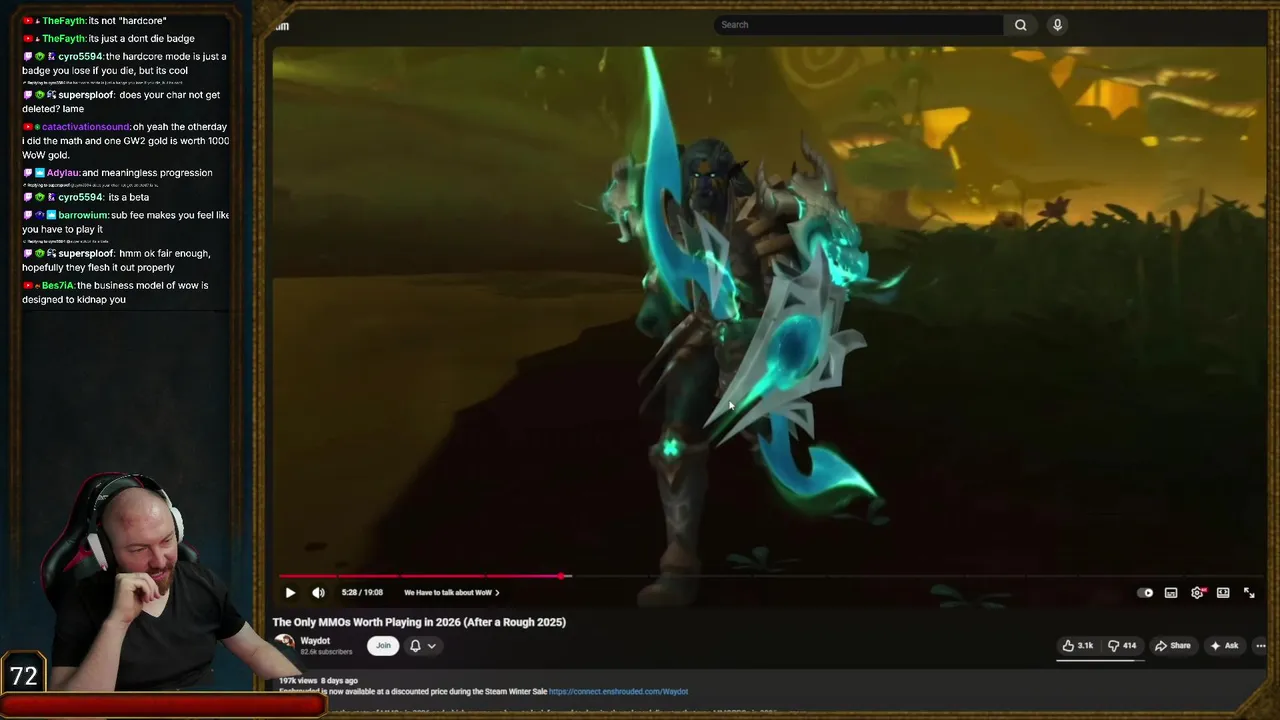Screen dimensions: 1280x720
Task: Toggle subtitles/captions button
Action: click(1171, 593)
